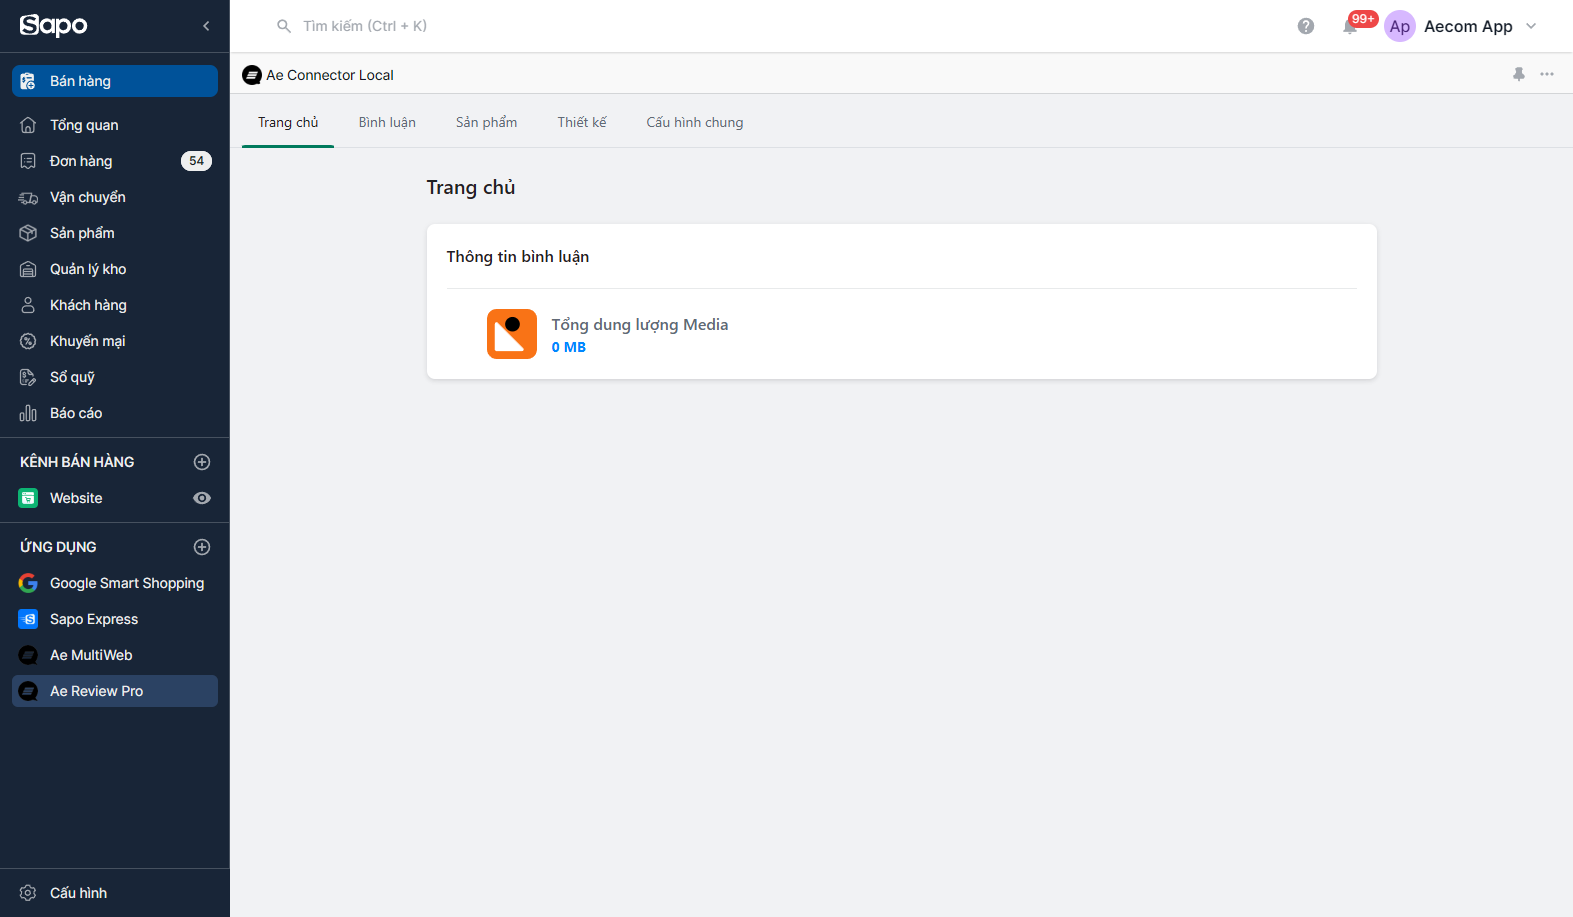Screen dimensions: 1573x917
Task: Go to Đơn hàng in sidebar
Action: [x=81, y=161]
